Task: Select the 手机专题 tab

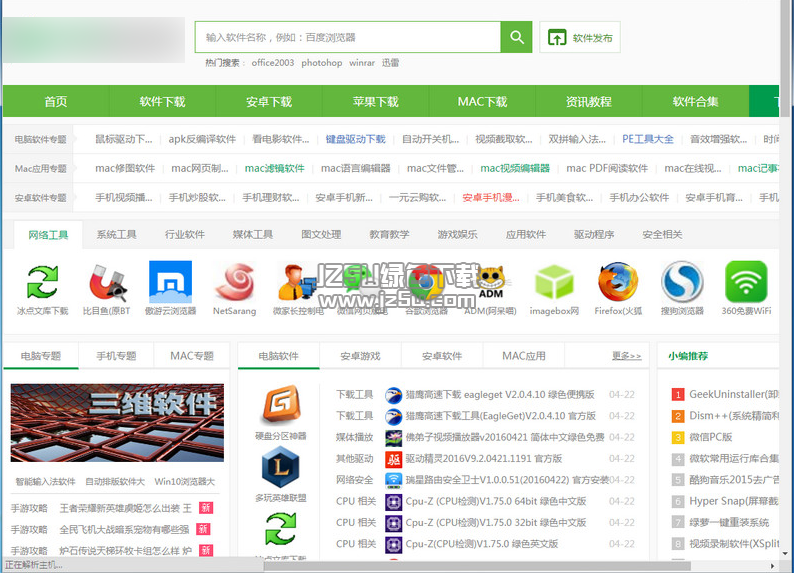Action: 116,356
